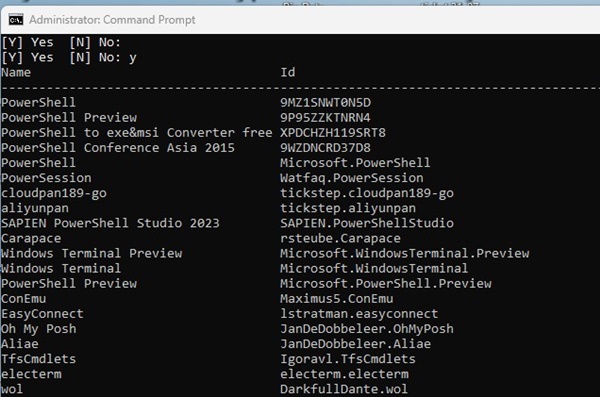This screenshot has width=600, height=397.
Task: Click the 9MZ1SNWT0N5D PowerShell Id
Action: pyautogui.click(x=325, y=103)
